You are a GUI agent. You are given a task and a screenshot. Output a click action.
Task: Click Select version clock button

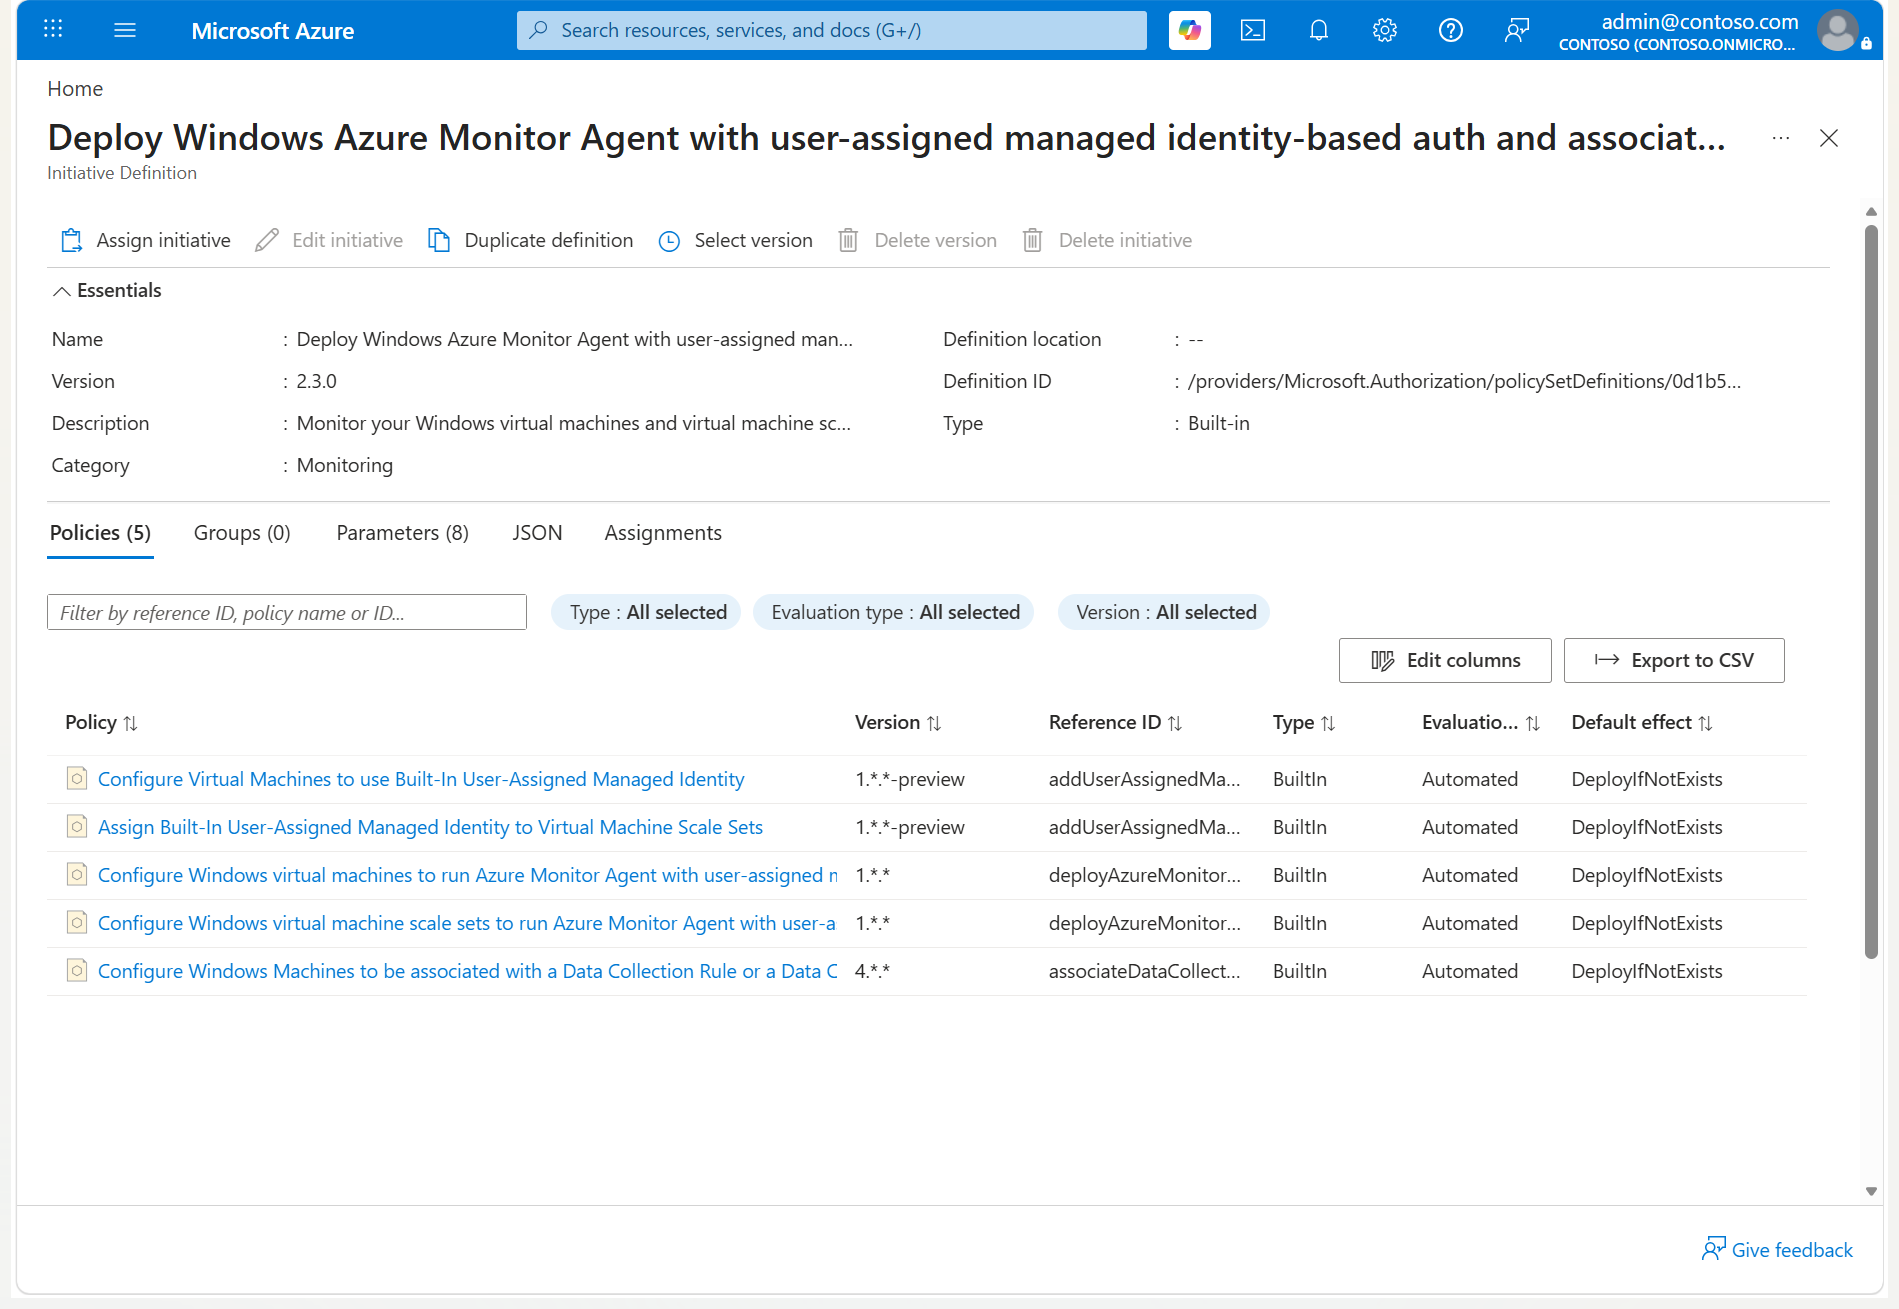pyautogui.click(x=736, y=240)
